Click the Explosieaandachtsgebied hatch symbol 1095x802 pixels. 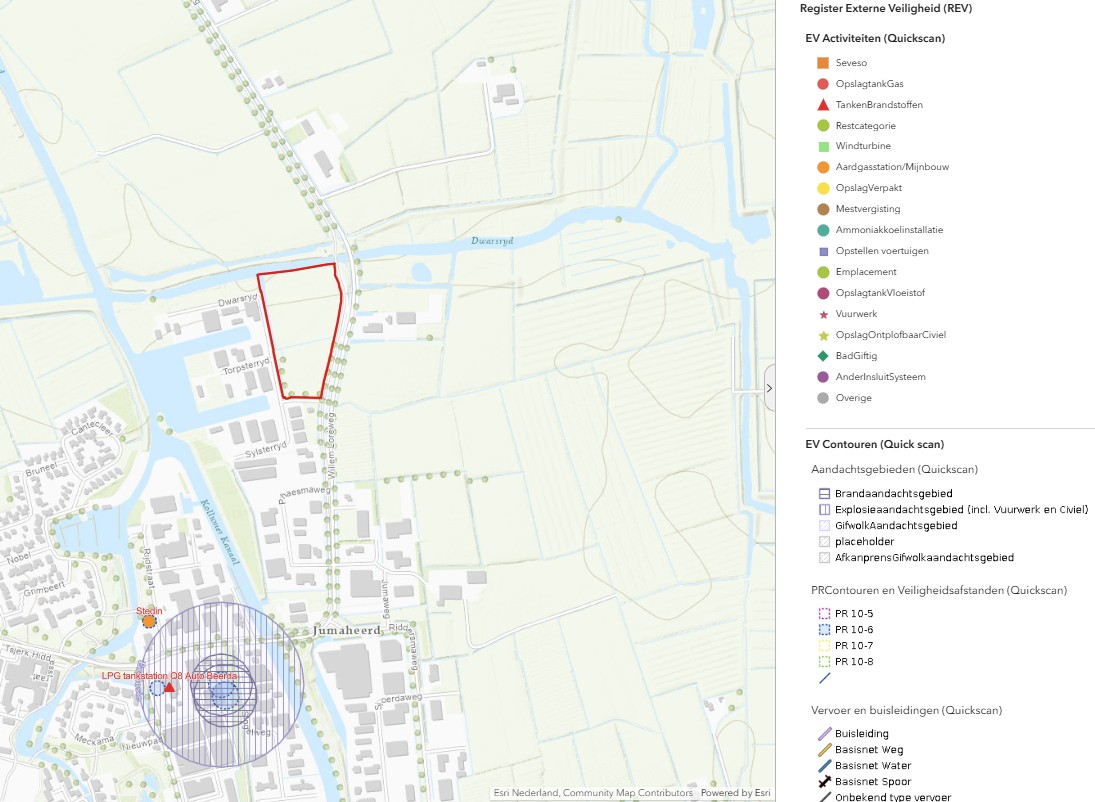click(824, 509)
